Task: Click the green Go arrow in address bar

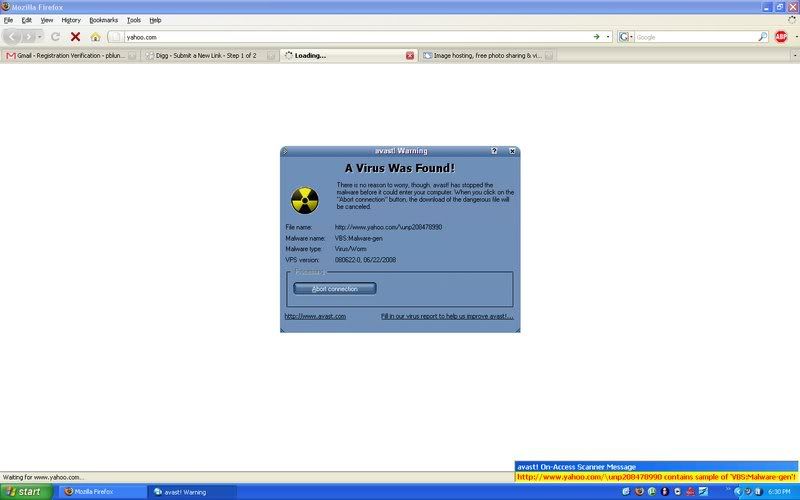Action: [x=596, y=37]
